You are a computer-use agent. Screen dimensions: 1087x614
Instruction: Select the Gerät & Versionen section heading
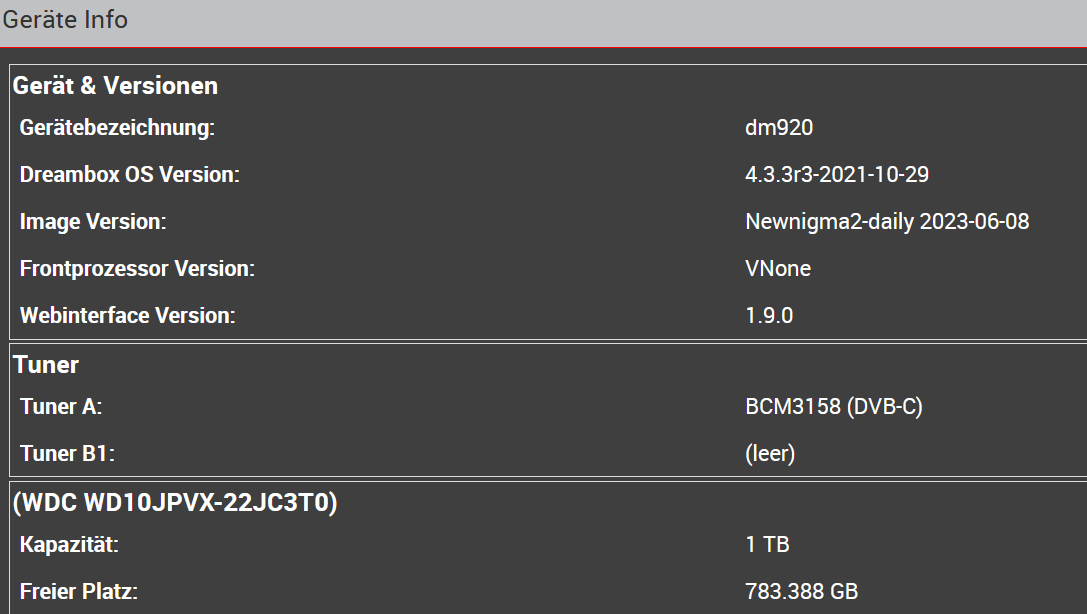click(x=115, y=86)
